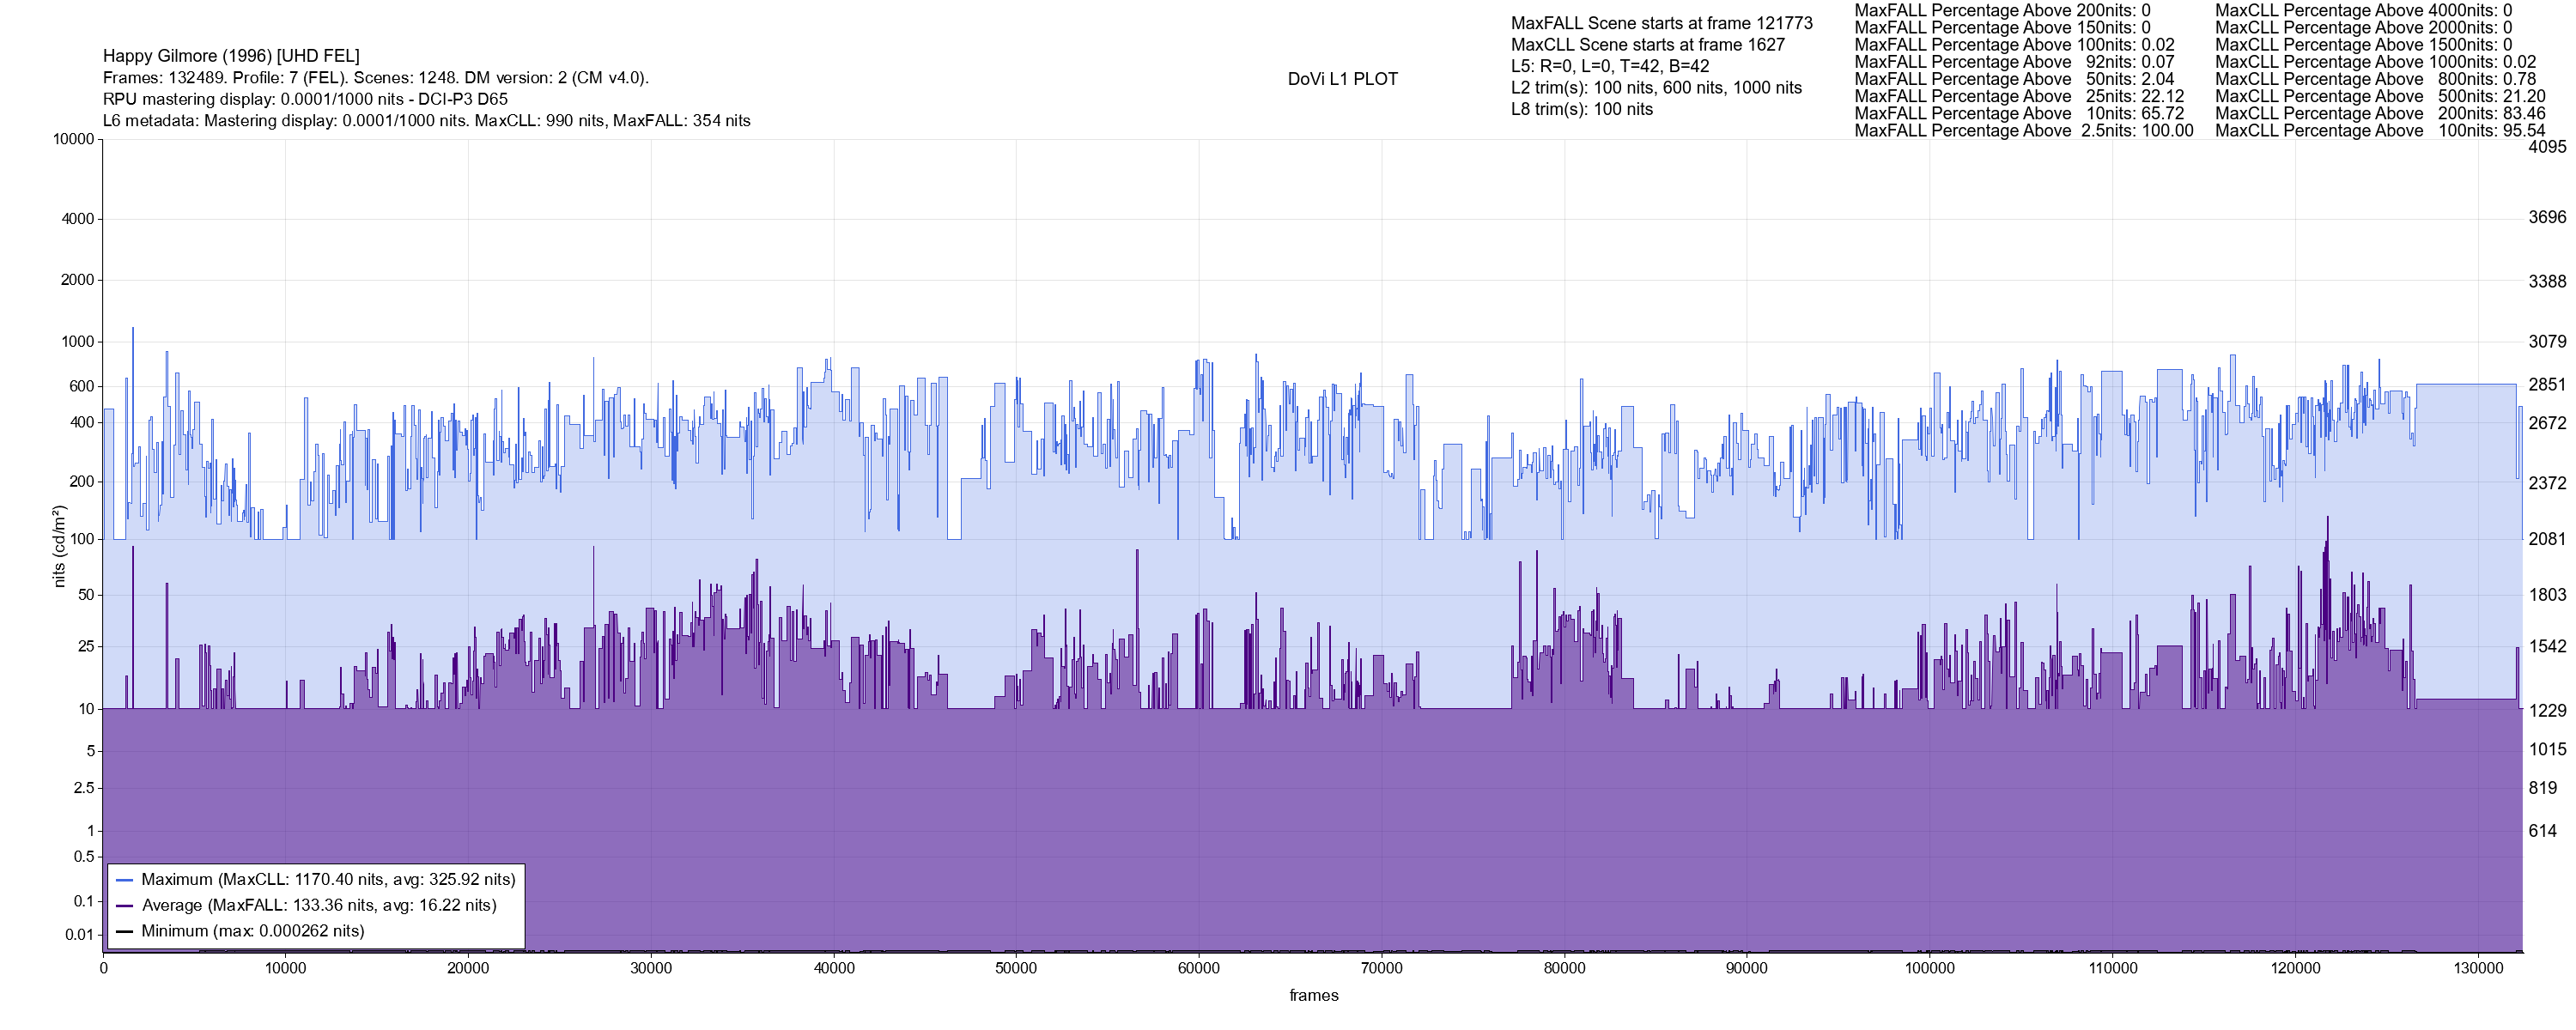The width and height of the screenshot is (2576, 1030).
Task: Select the Average MaxFALL legend entry text
Action: tap(319, 906)
